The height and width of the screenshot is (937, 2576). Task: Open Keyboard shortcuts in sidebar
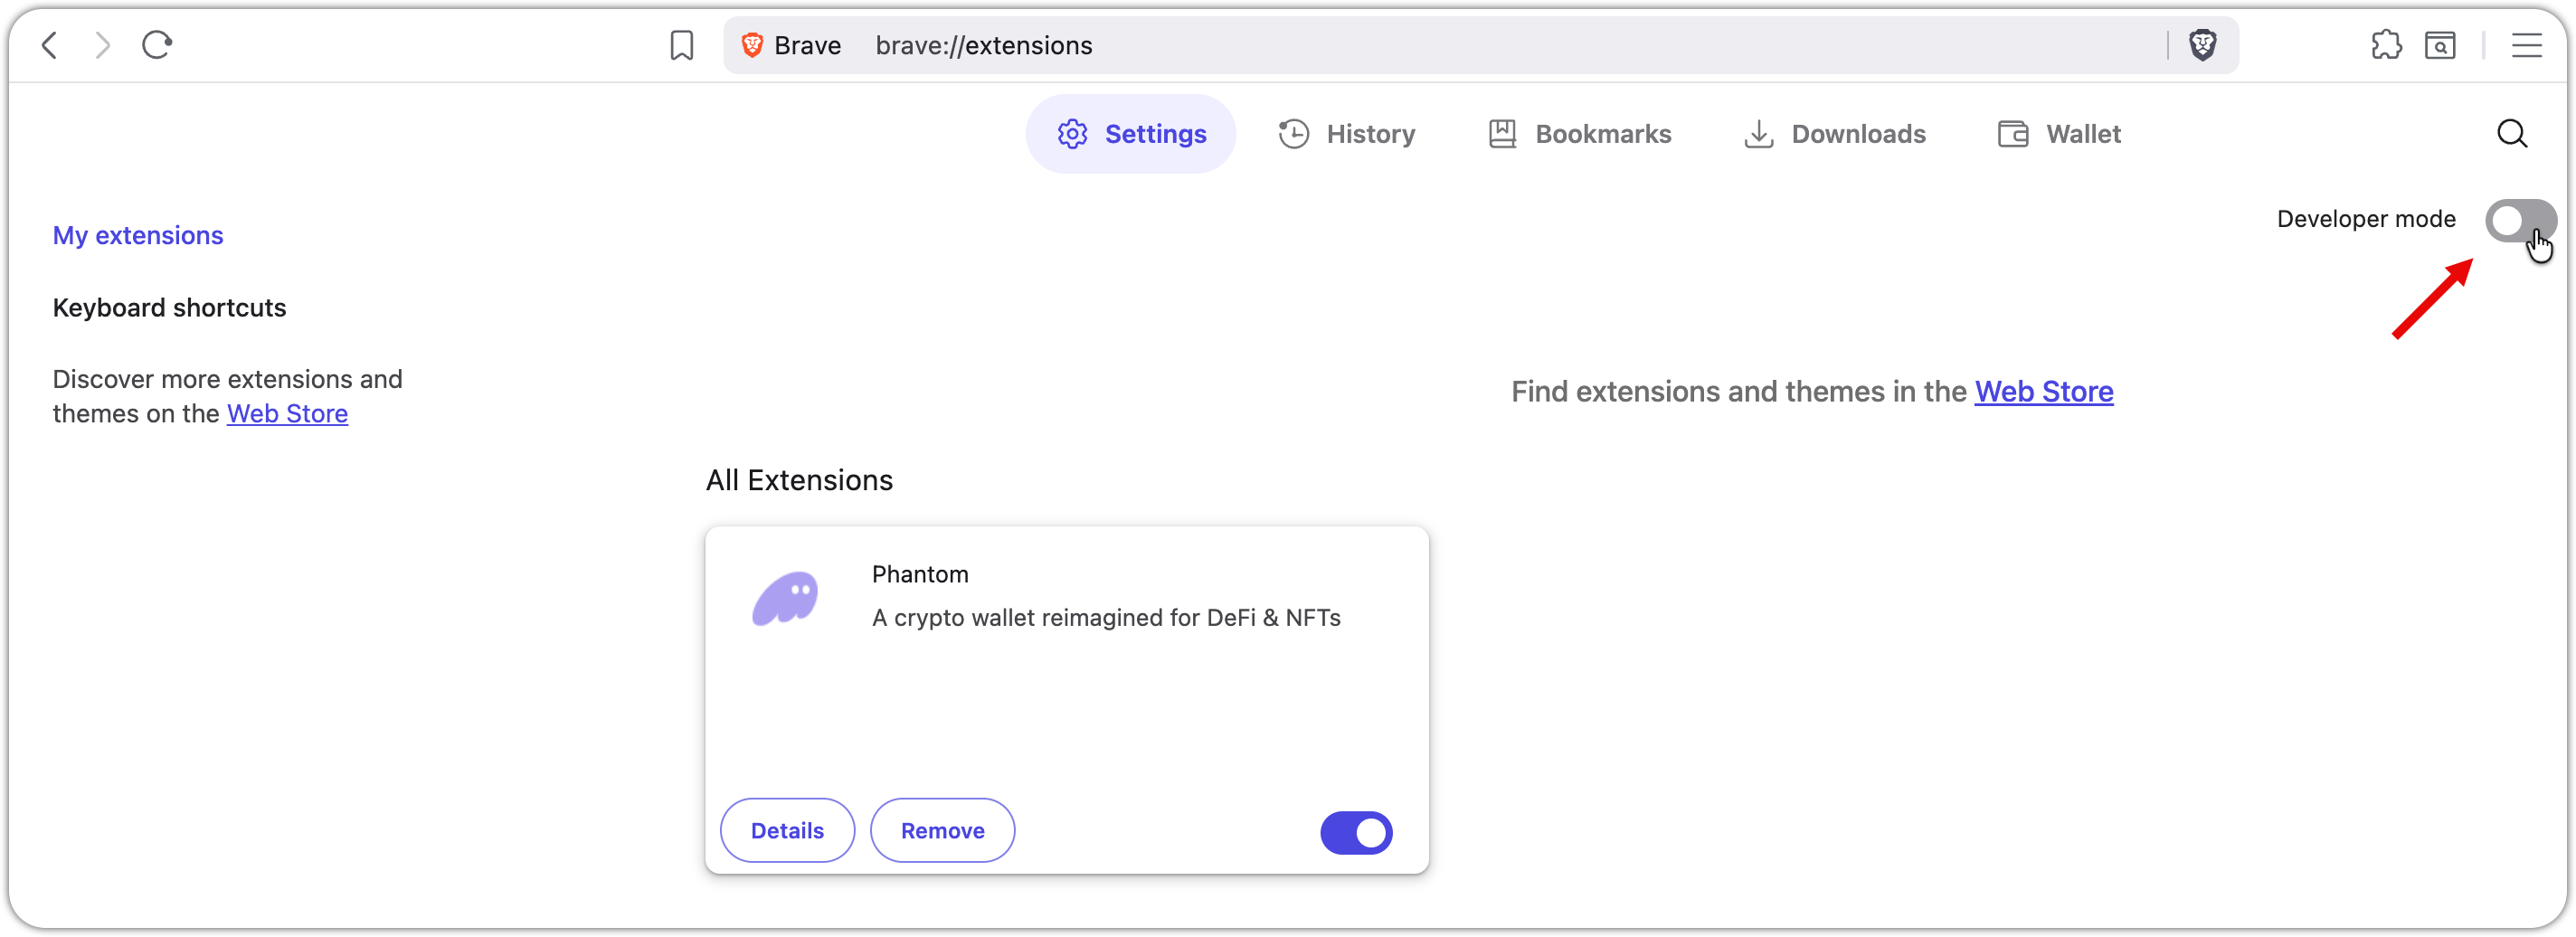(x=169, y=308)
